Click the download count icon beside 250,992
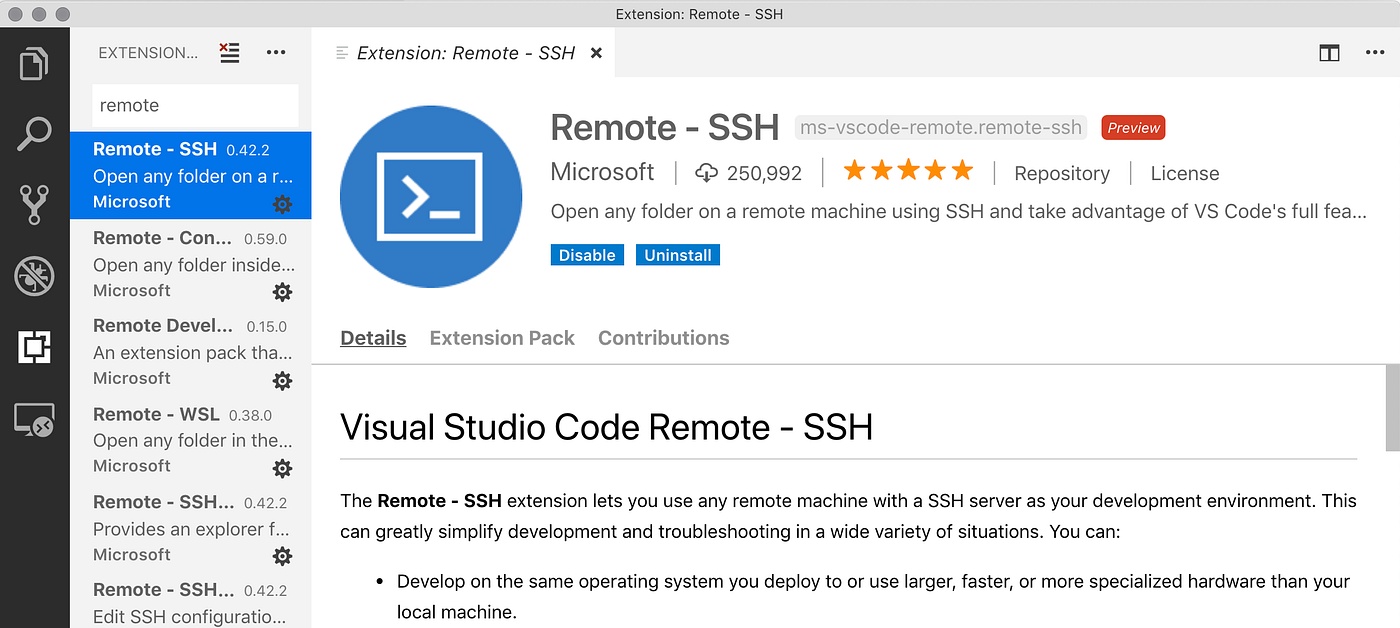Viewport: 1400px width, 628px height. pos(707,173)
